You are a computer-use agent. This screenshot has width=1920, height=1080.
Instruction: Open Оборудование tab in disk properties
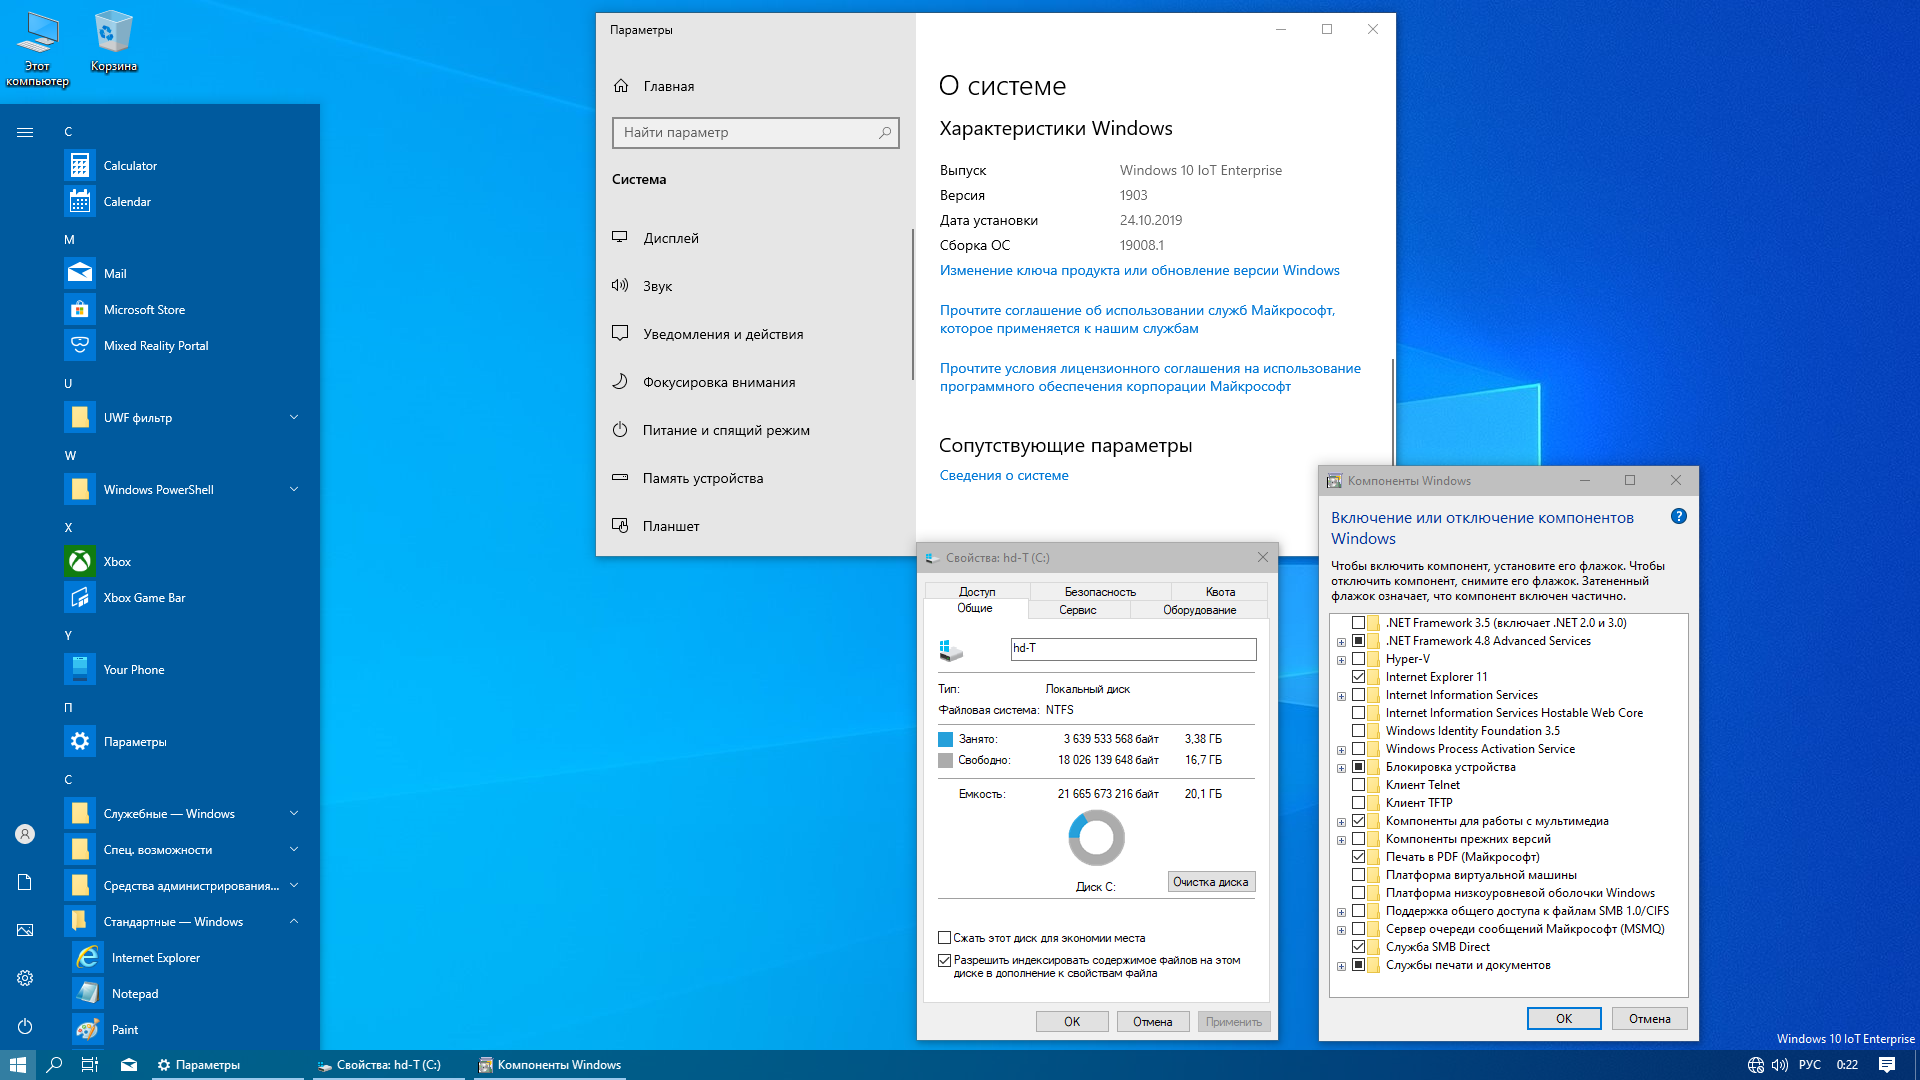(x=1199, y=610)
